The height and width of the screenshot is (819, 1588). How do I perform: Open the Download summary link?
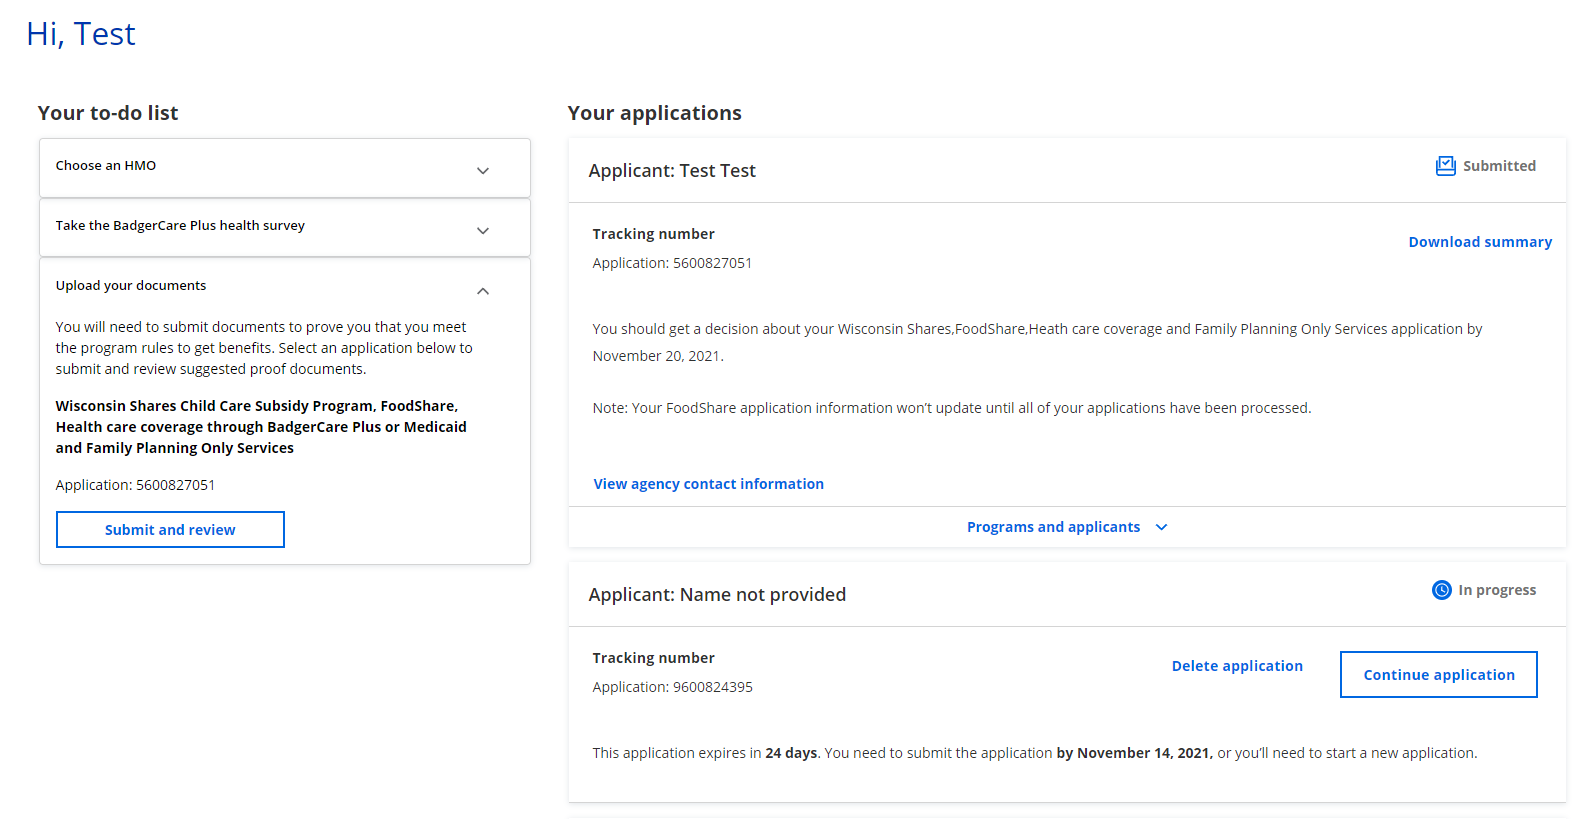(1479, 242)
